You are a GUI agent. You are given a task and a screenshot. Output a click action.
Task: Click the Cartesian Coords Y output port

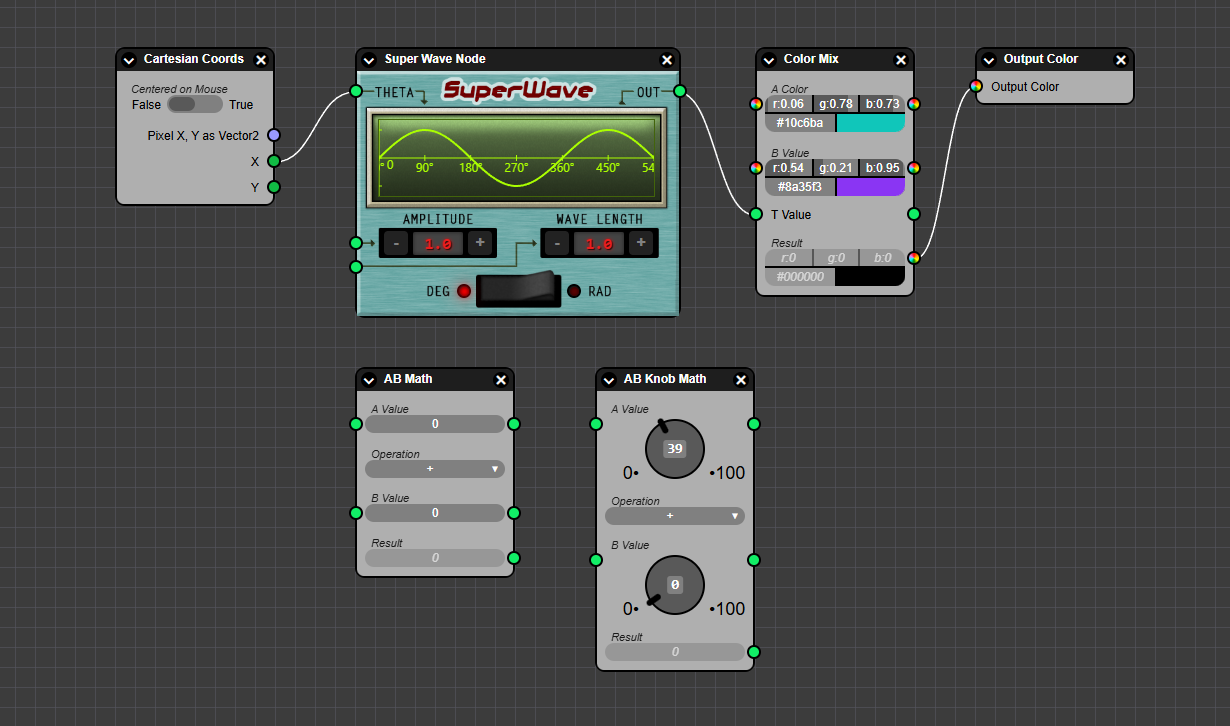coord(274,187)
